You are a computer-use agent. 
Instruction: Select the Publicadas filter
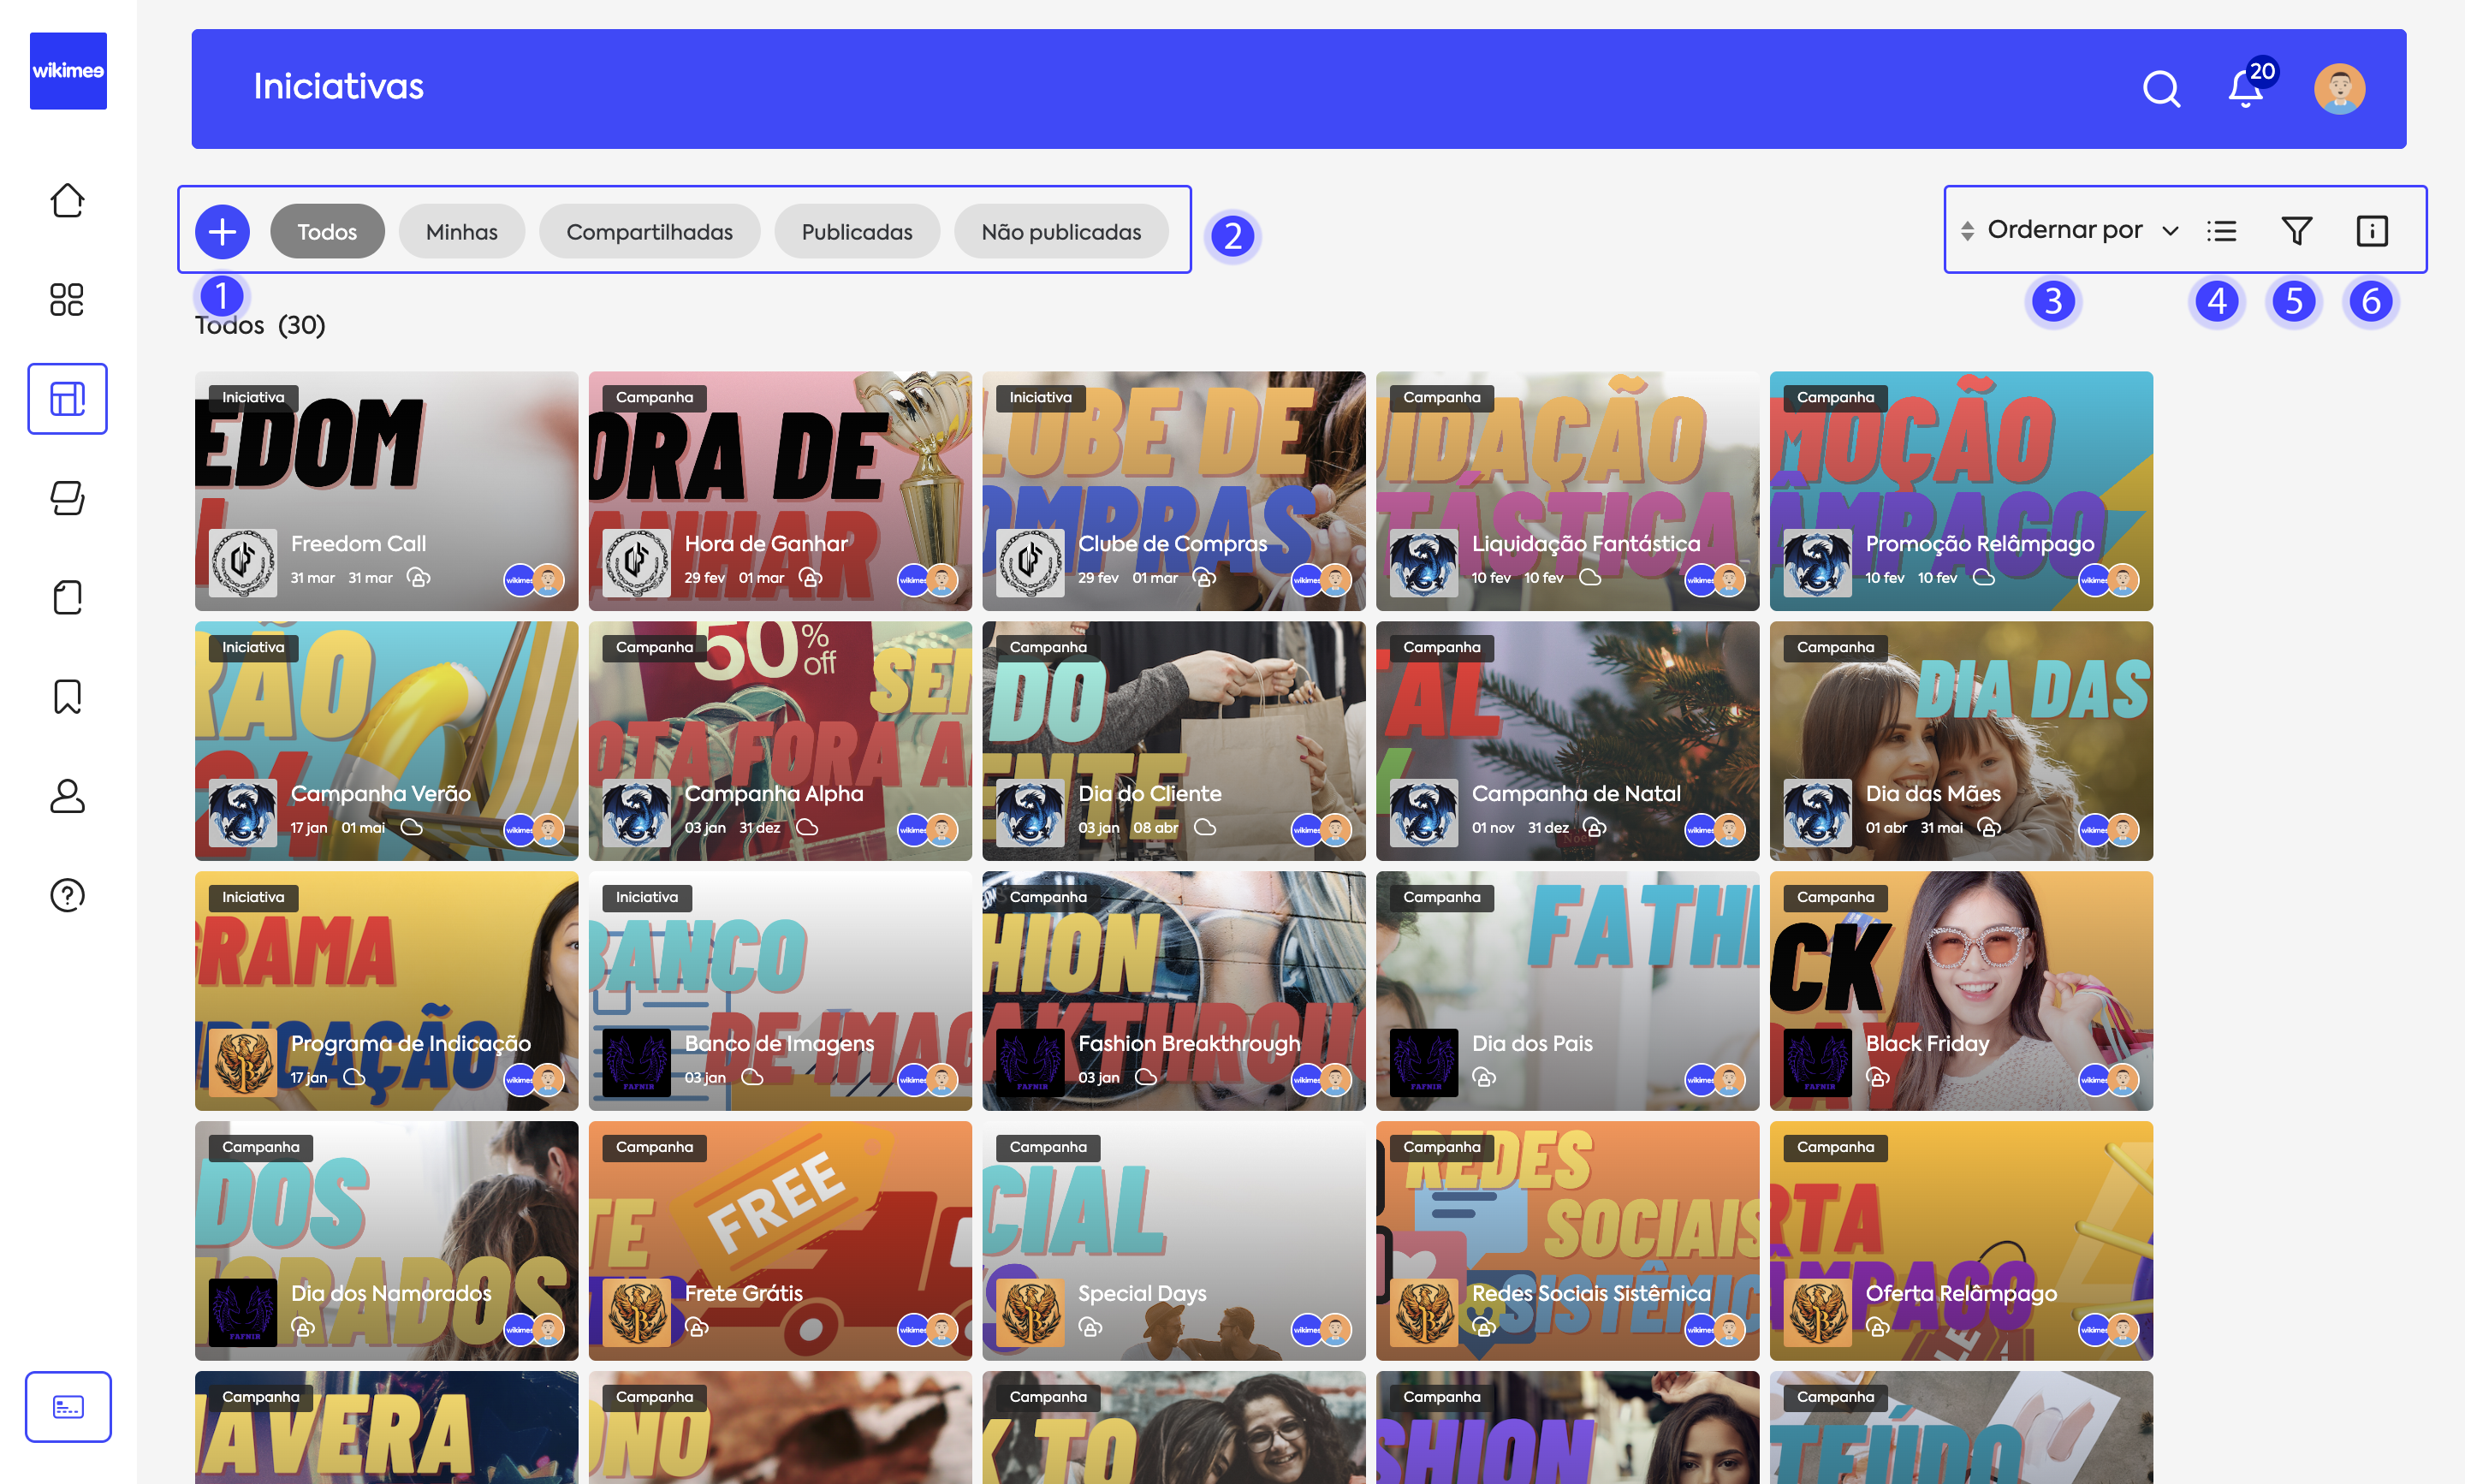856,232
